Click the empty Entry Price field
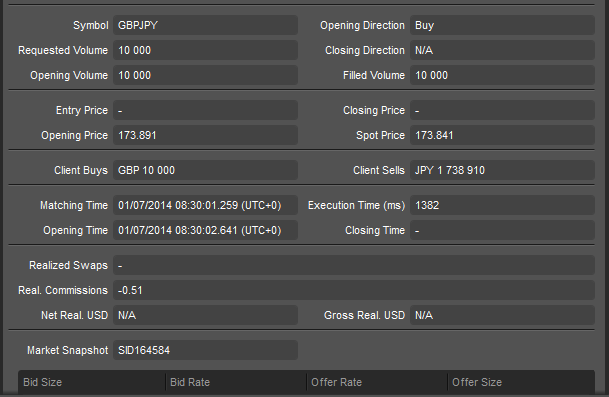609x397 pixels. coord(205,110)
